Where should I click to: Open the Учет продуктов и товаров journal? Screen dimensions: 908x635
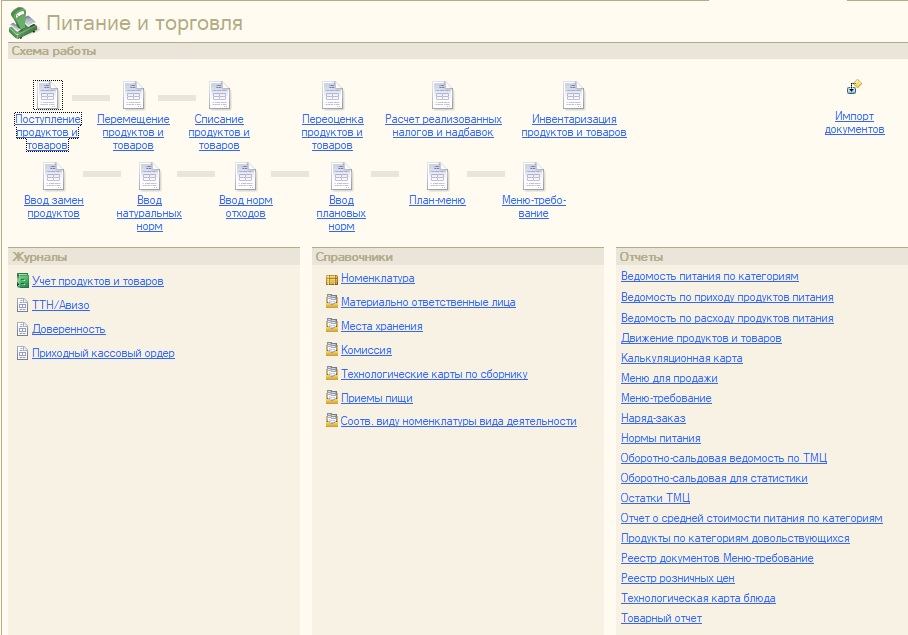pos(97,281)
